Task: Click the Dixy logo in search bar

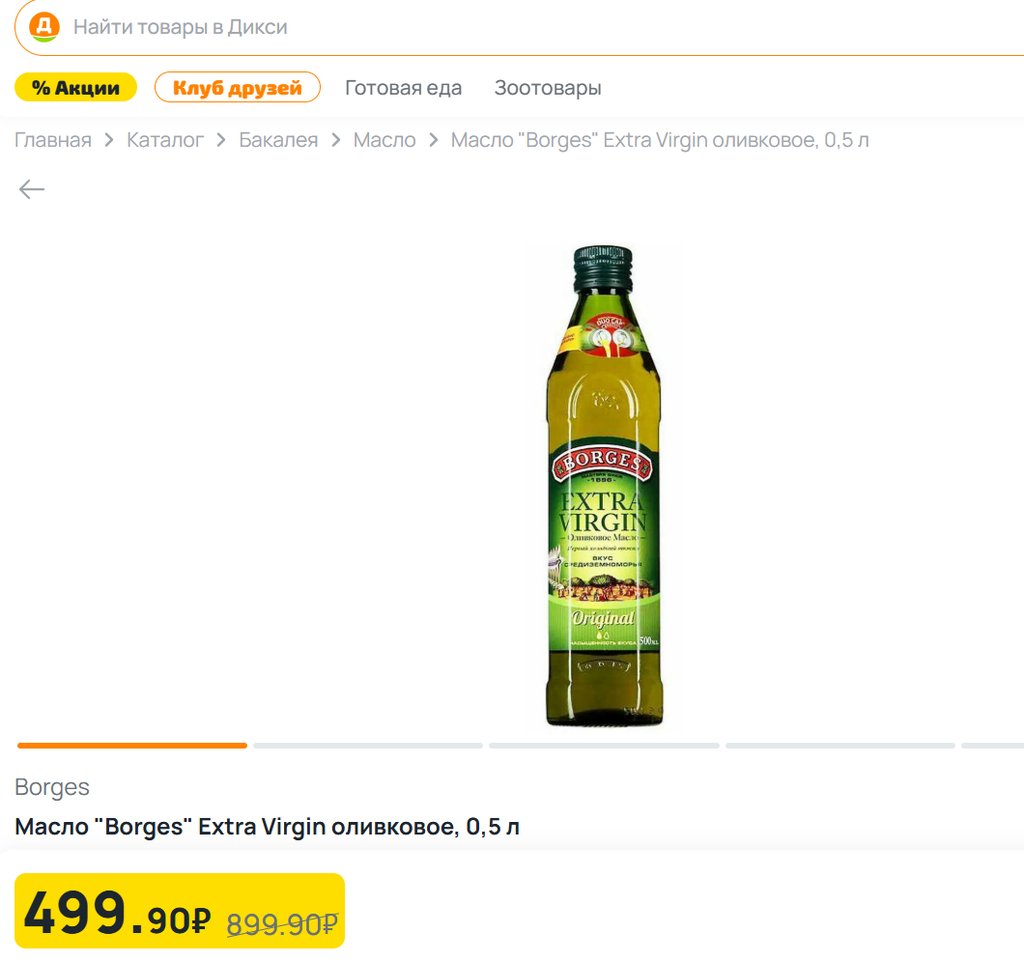Action: click(x=44, y=27)
